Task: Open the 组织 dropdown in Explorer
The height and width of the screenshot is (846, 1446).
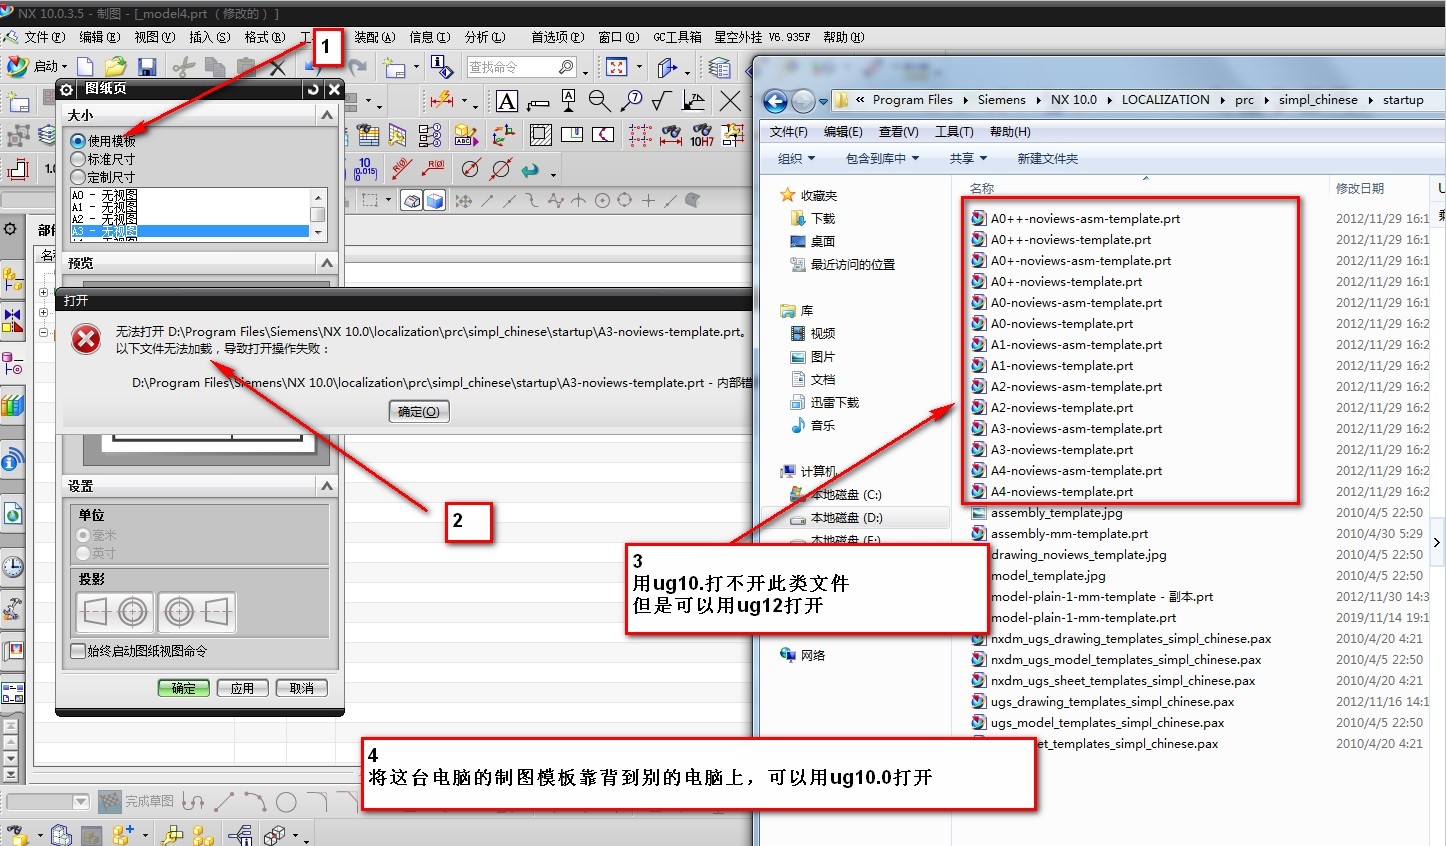Action: pos(796,158)
